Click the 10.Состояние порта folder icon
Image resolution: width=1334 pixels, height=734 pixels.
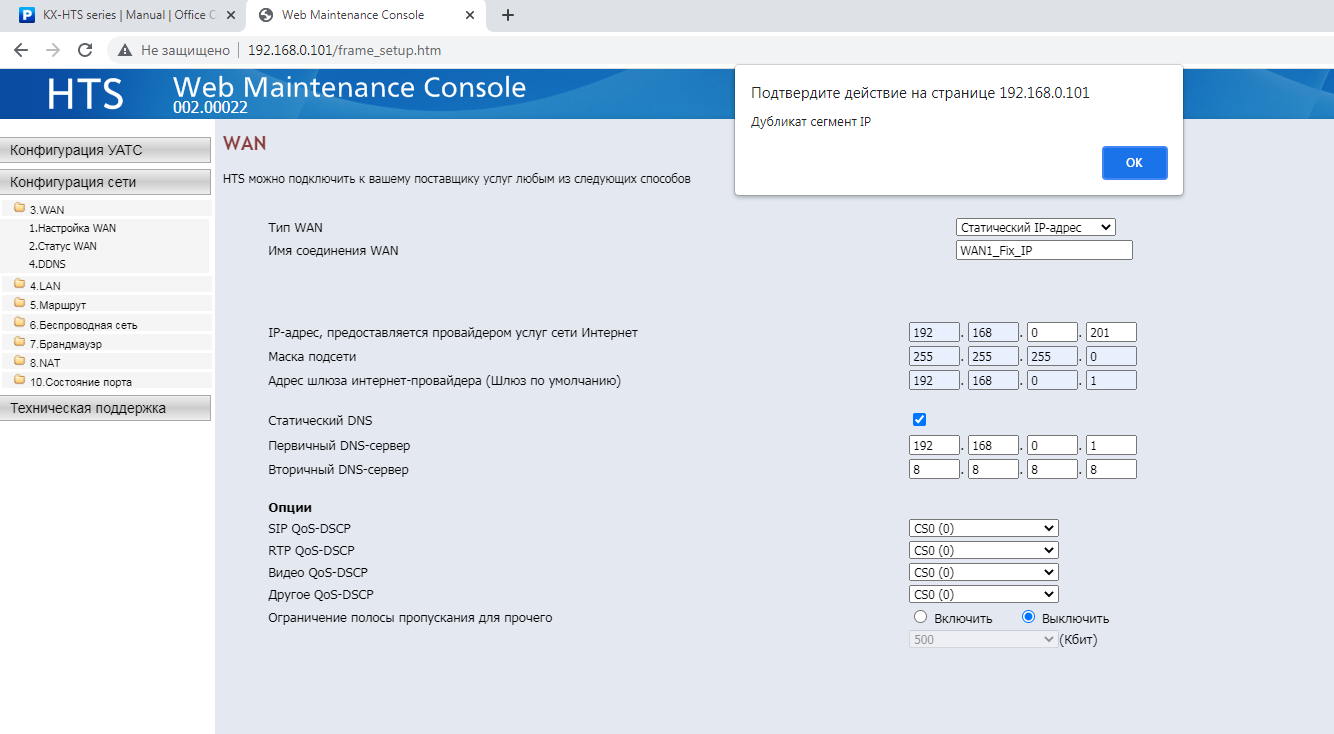click(20, 380)
